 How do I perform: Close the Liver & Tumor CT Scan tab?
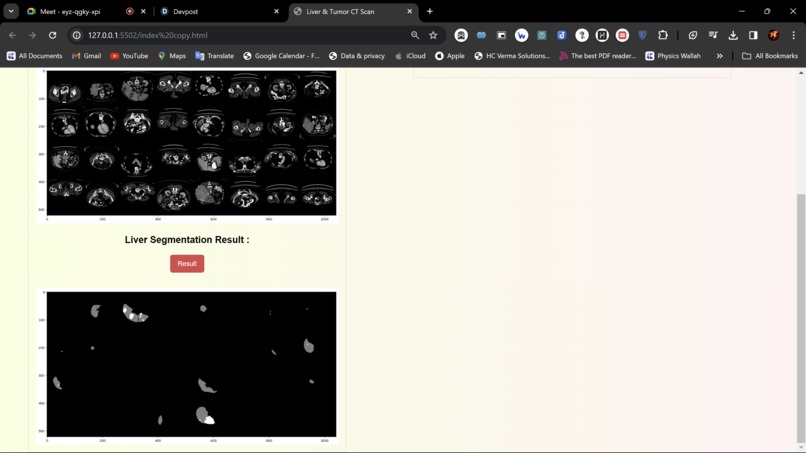pyautogui.click(x=410, y=11)
